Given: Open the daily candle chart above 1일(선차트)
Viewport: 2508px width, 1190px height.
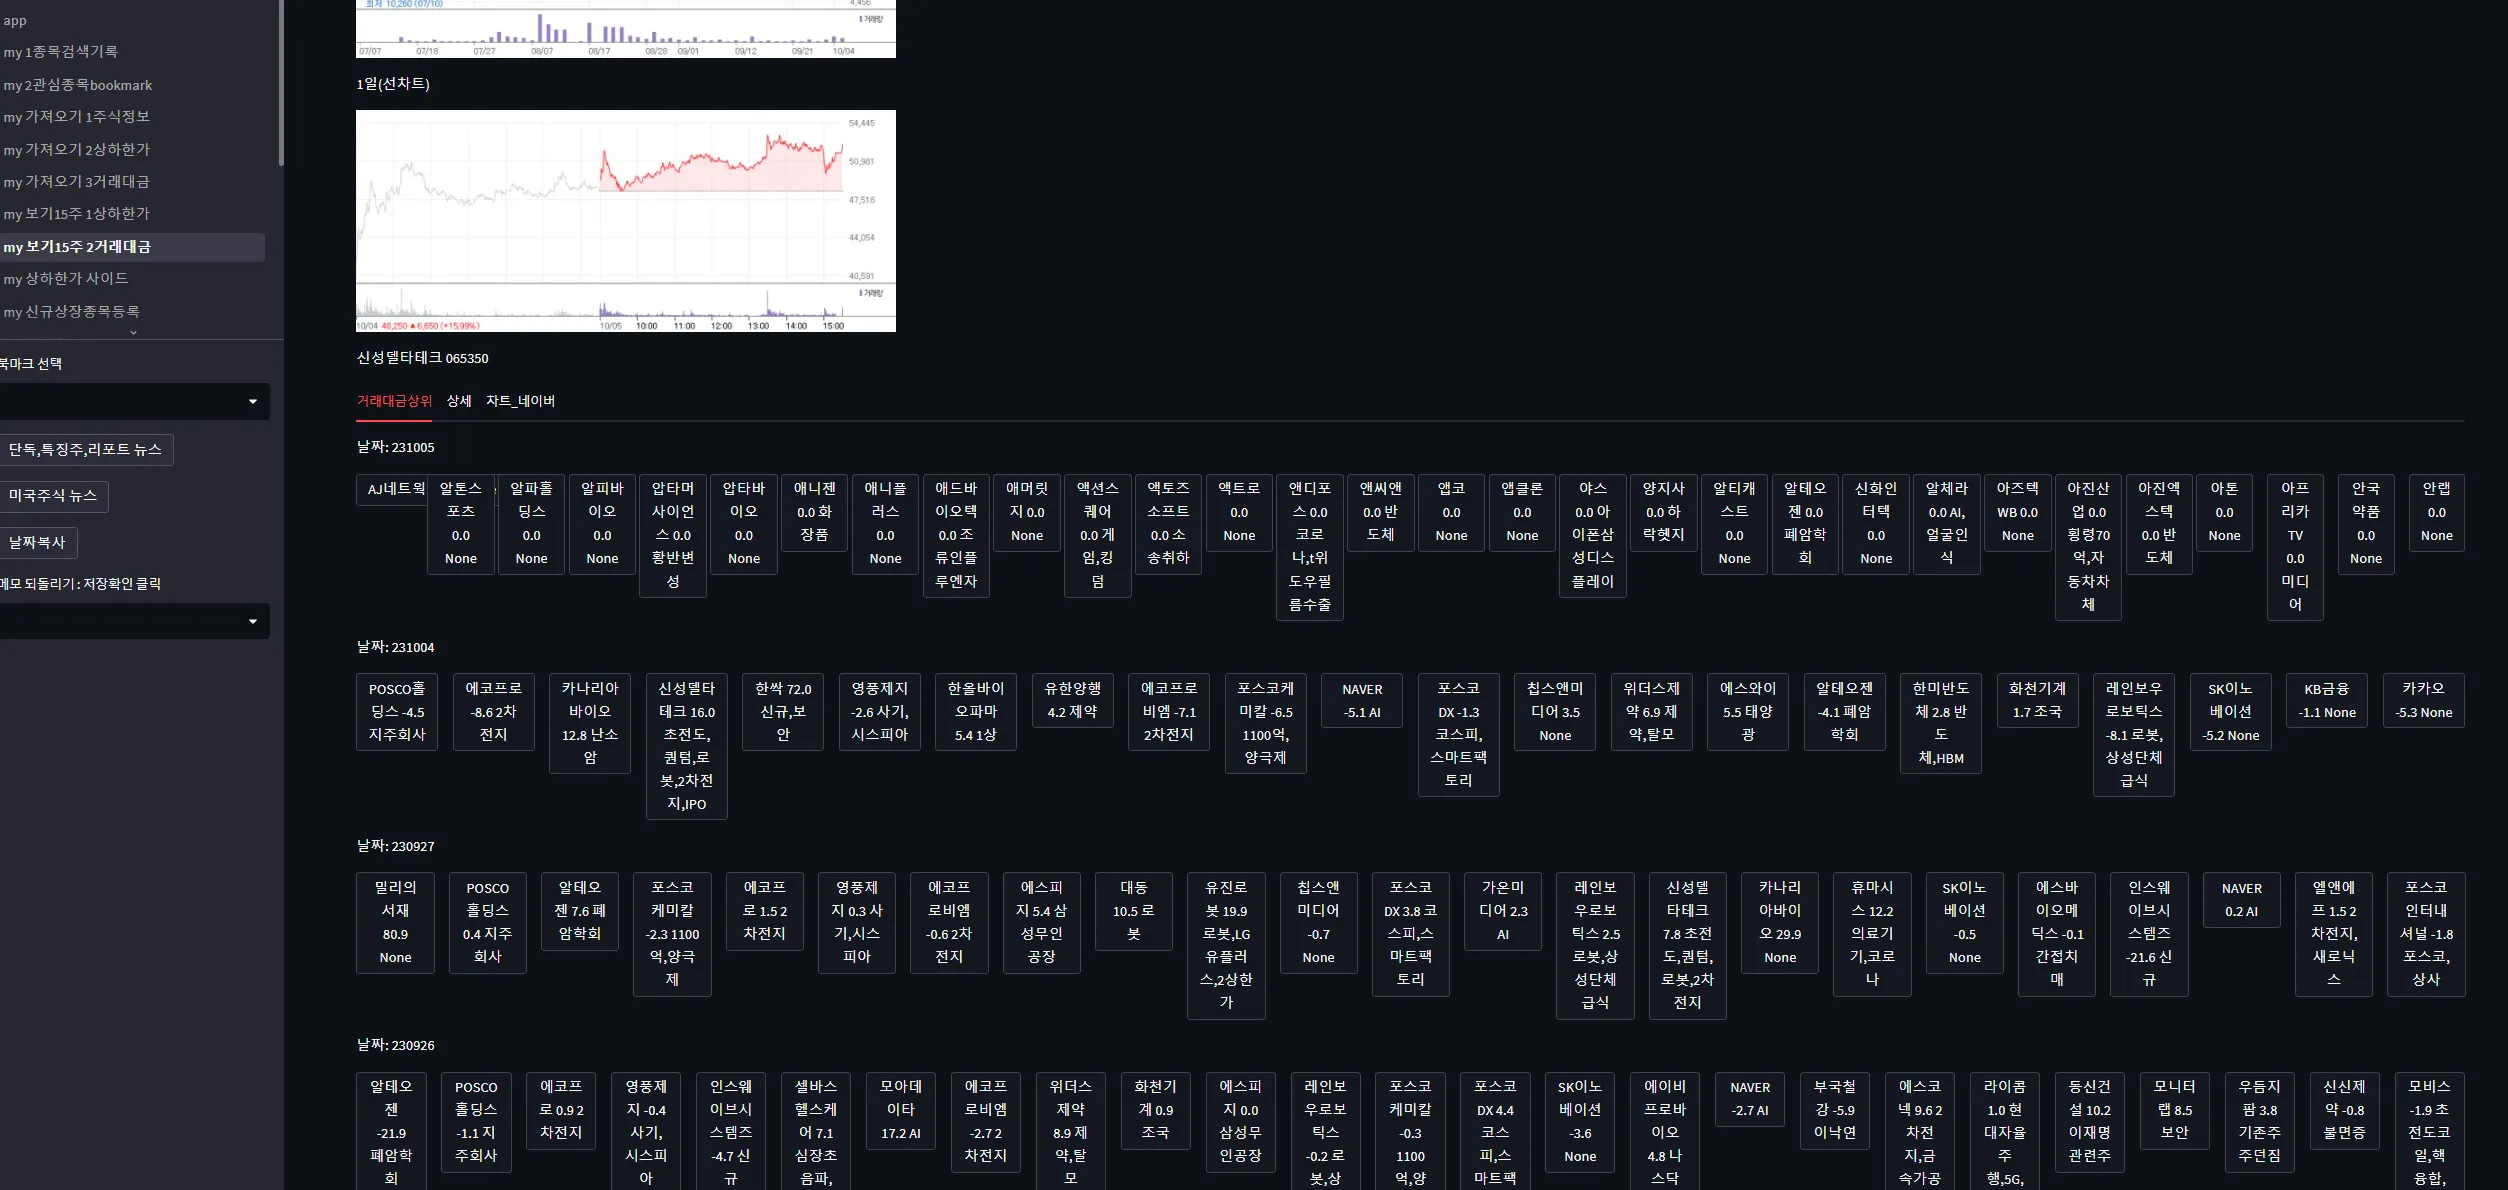Looking at the screenshot, I should (626, 29).
